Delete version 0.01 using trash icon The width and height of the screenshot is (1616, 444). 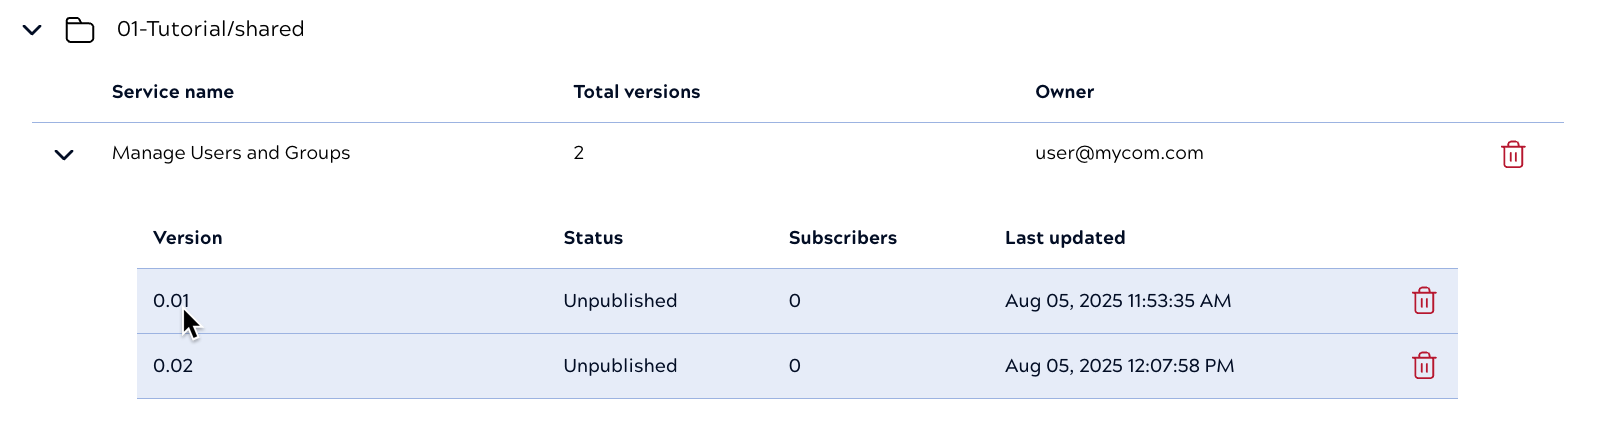pyautogui.click(x=1424, y=301)
